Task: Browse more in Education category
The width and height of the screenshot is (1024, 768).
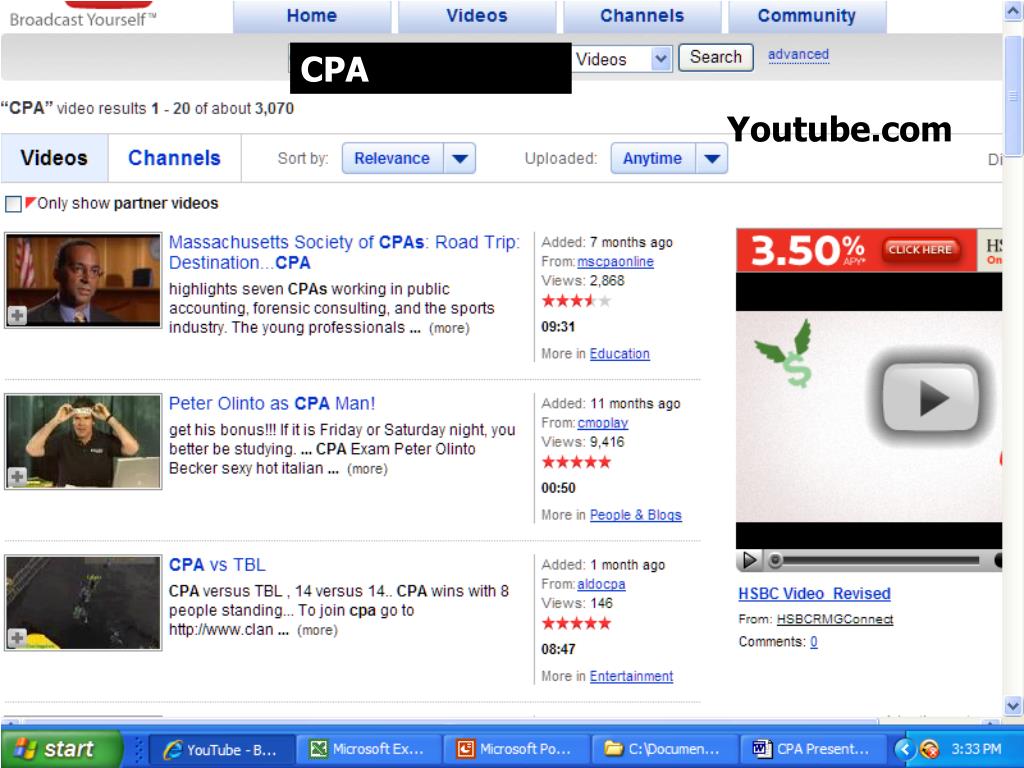Action: (620, 354)
